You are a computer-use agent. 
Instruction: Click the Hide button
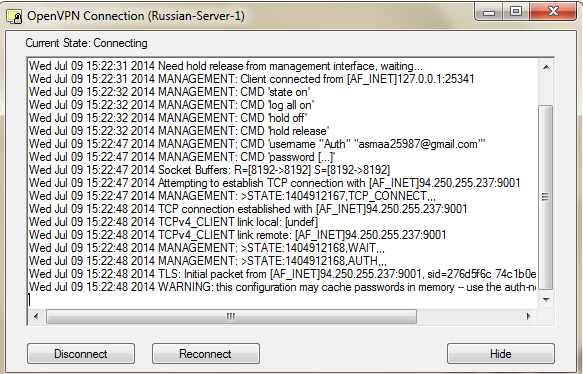501,354
